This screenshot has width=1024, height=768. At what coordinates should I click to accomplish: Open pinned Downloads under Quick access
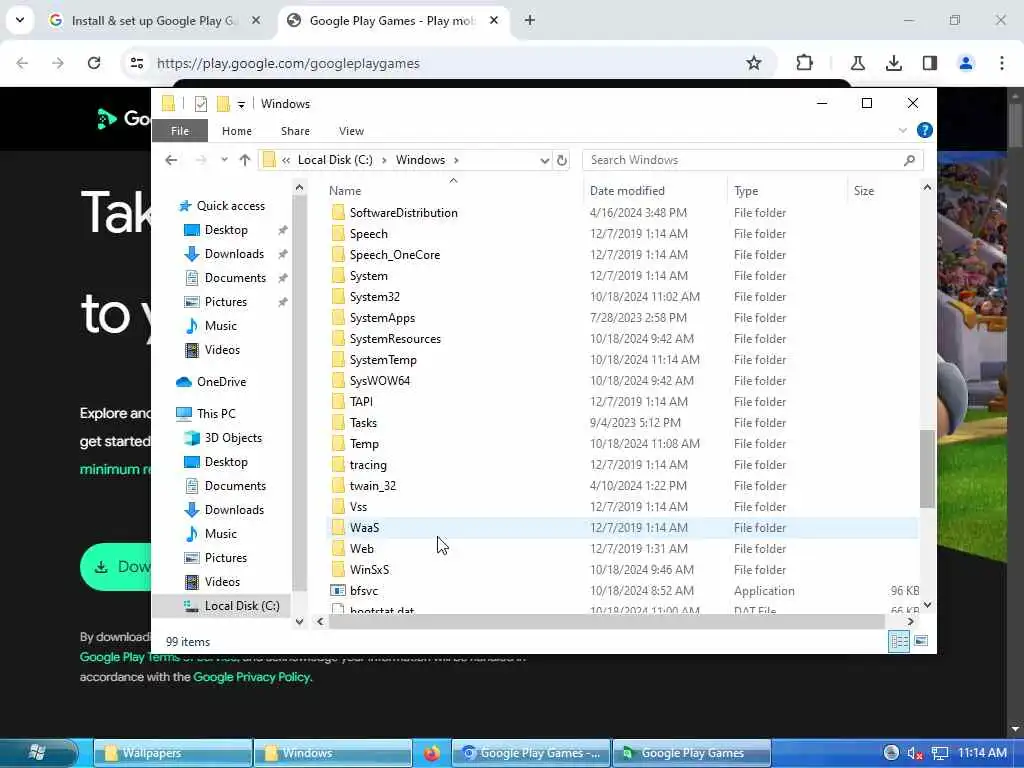coord(234,254)
